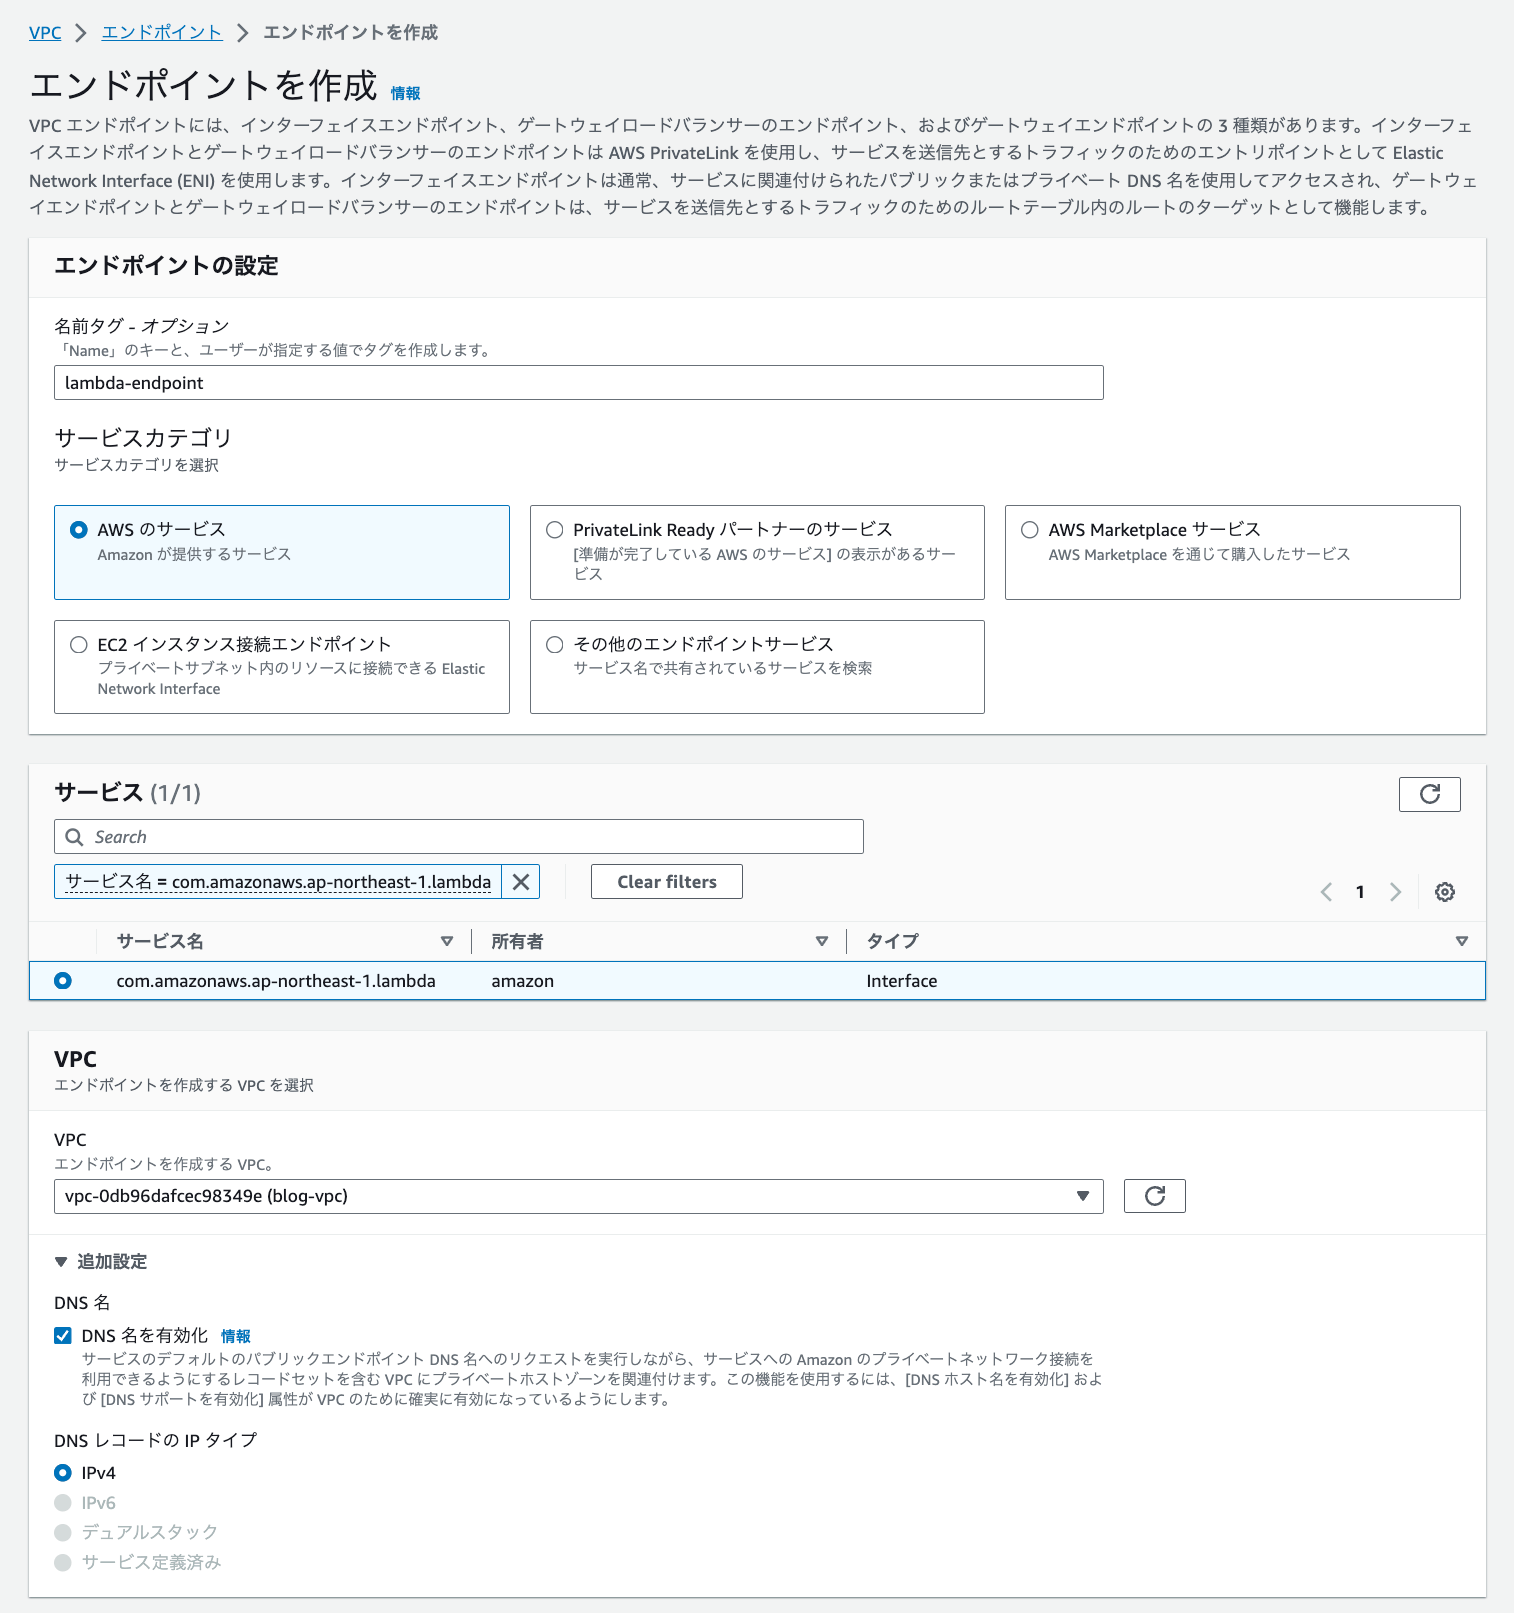Navigate to VPC breadcrumb

45,33
